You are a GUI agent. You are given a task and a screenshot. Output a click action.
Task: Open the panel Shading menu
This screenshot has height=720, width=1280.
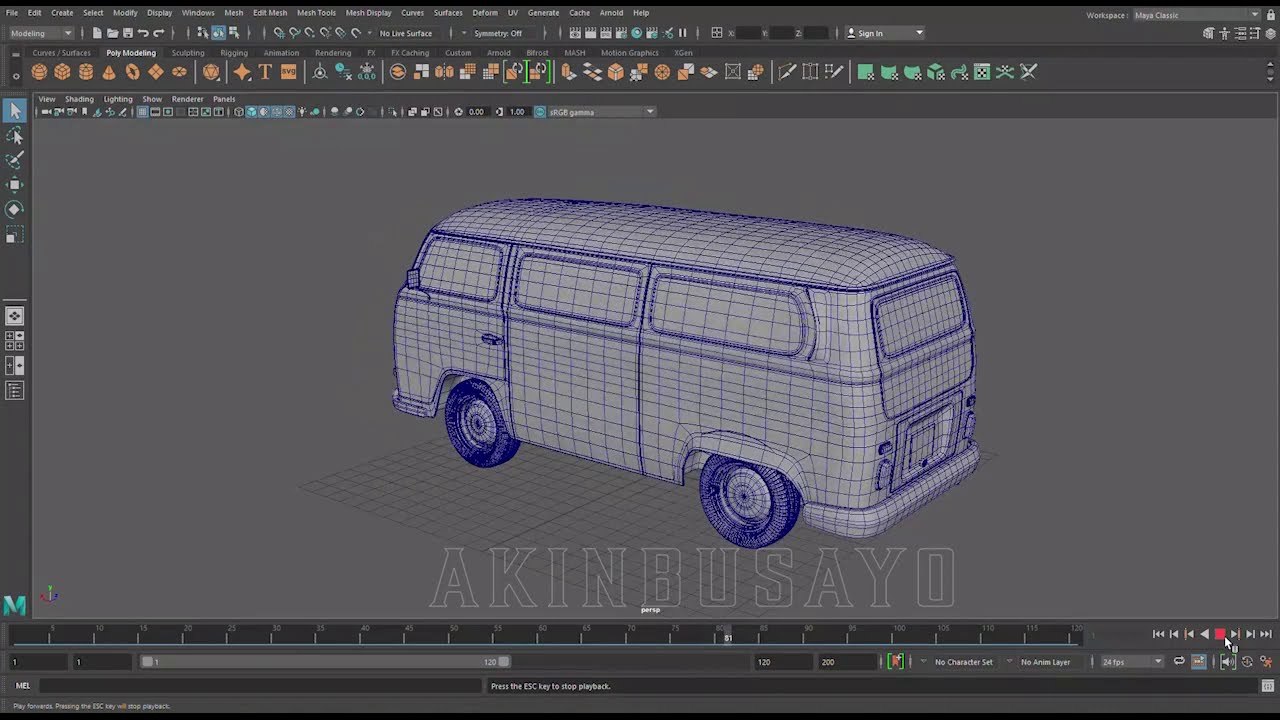click(79, 99)
